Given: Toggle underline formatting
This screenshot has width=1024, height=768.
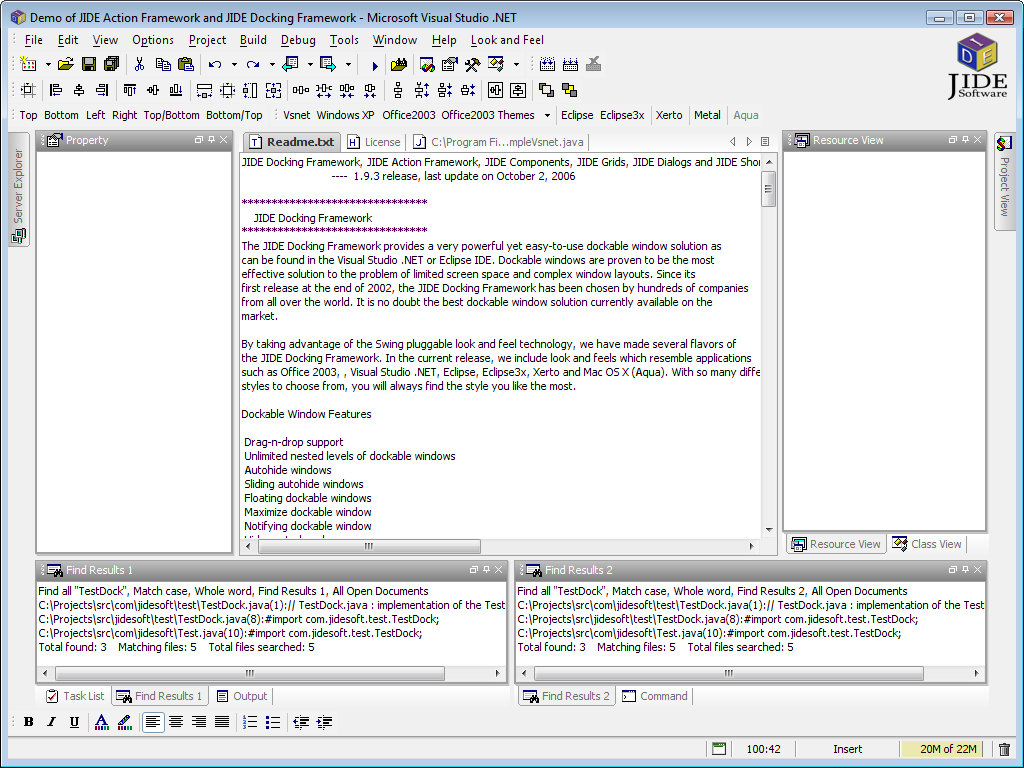Looking at the screenshot, I should tap(74, 722).
